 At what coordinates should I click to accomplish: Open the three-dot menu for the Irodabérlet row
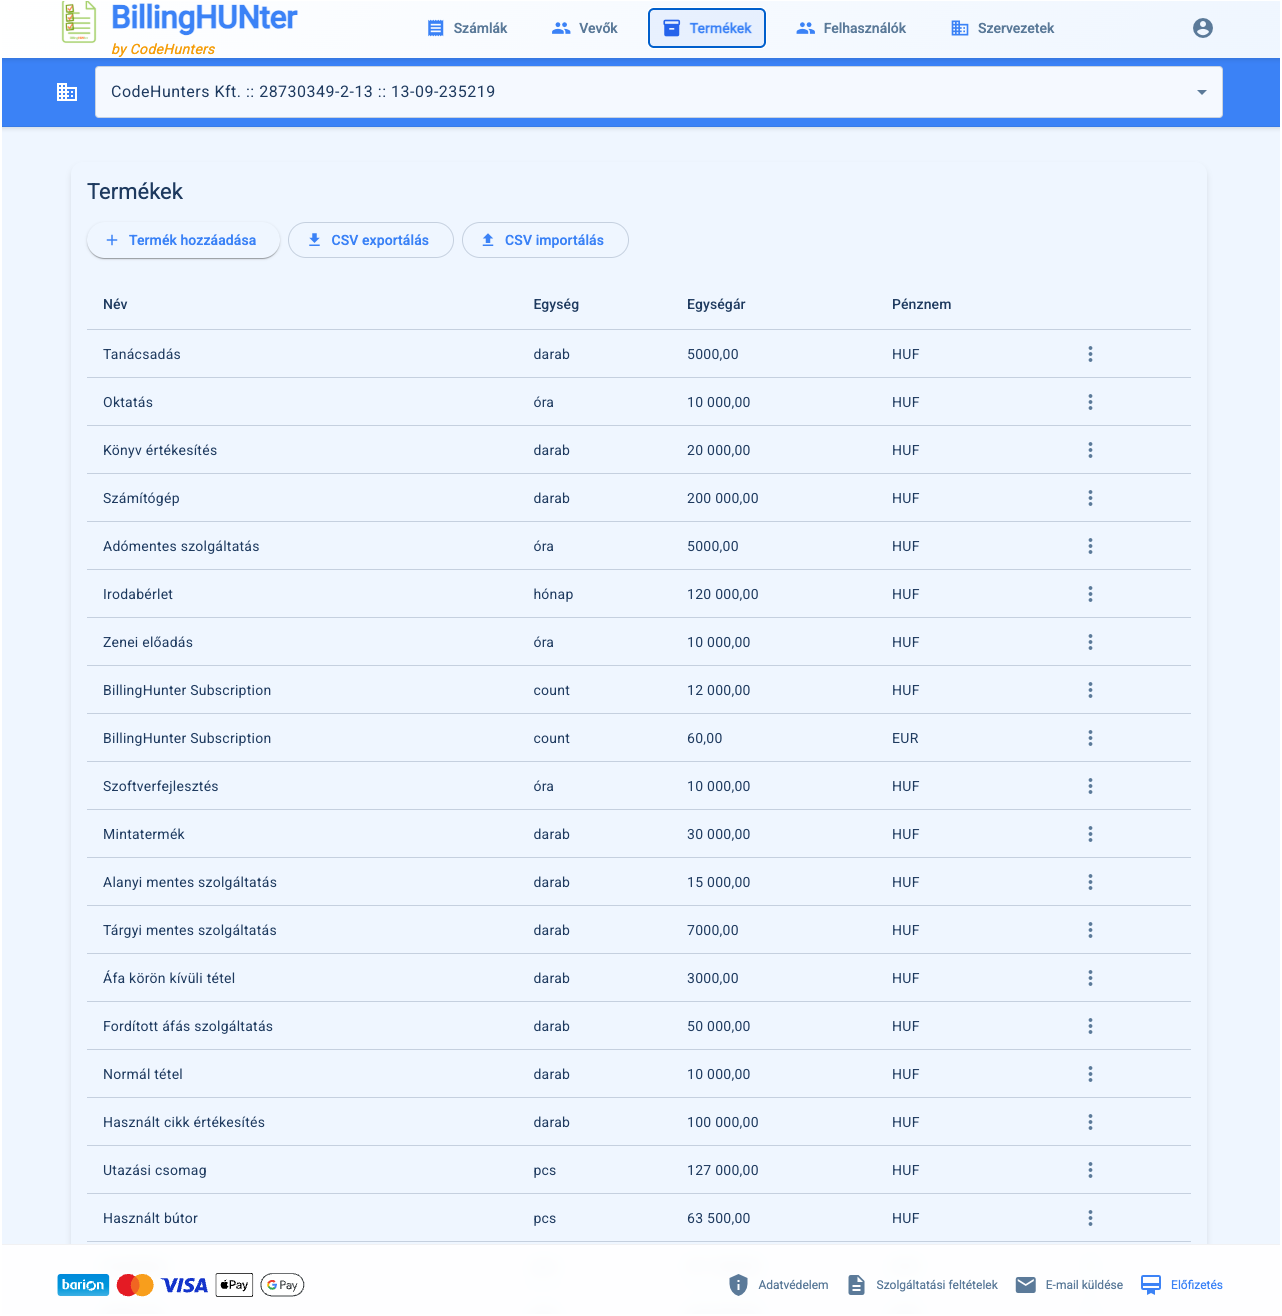pos(1090,594)
